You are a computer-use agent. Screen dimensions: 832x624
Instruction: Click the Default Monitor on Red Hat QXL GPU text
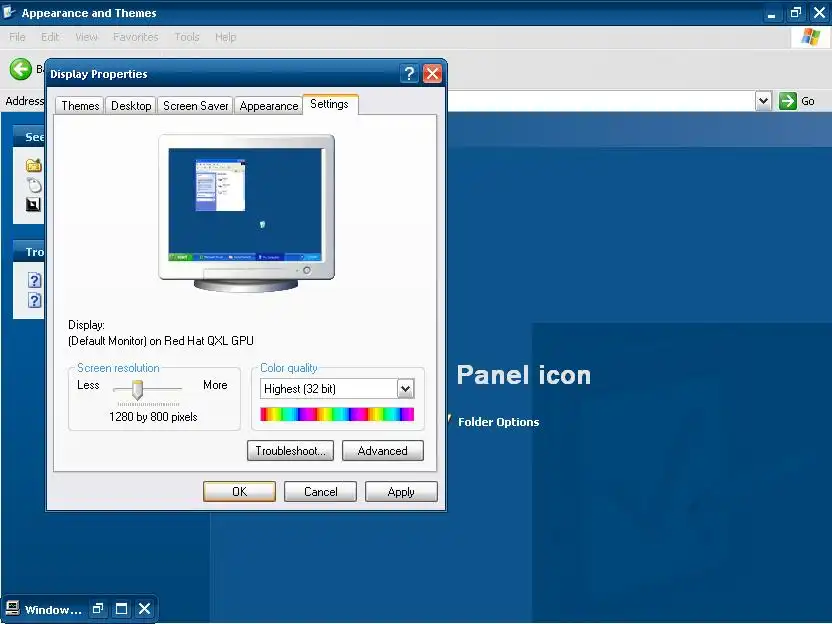(161, 341)
